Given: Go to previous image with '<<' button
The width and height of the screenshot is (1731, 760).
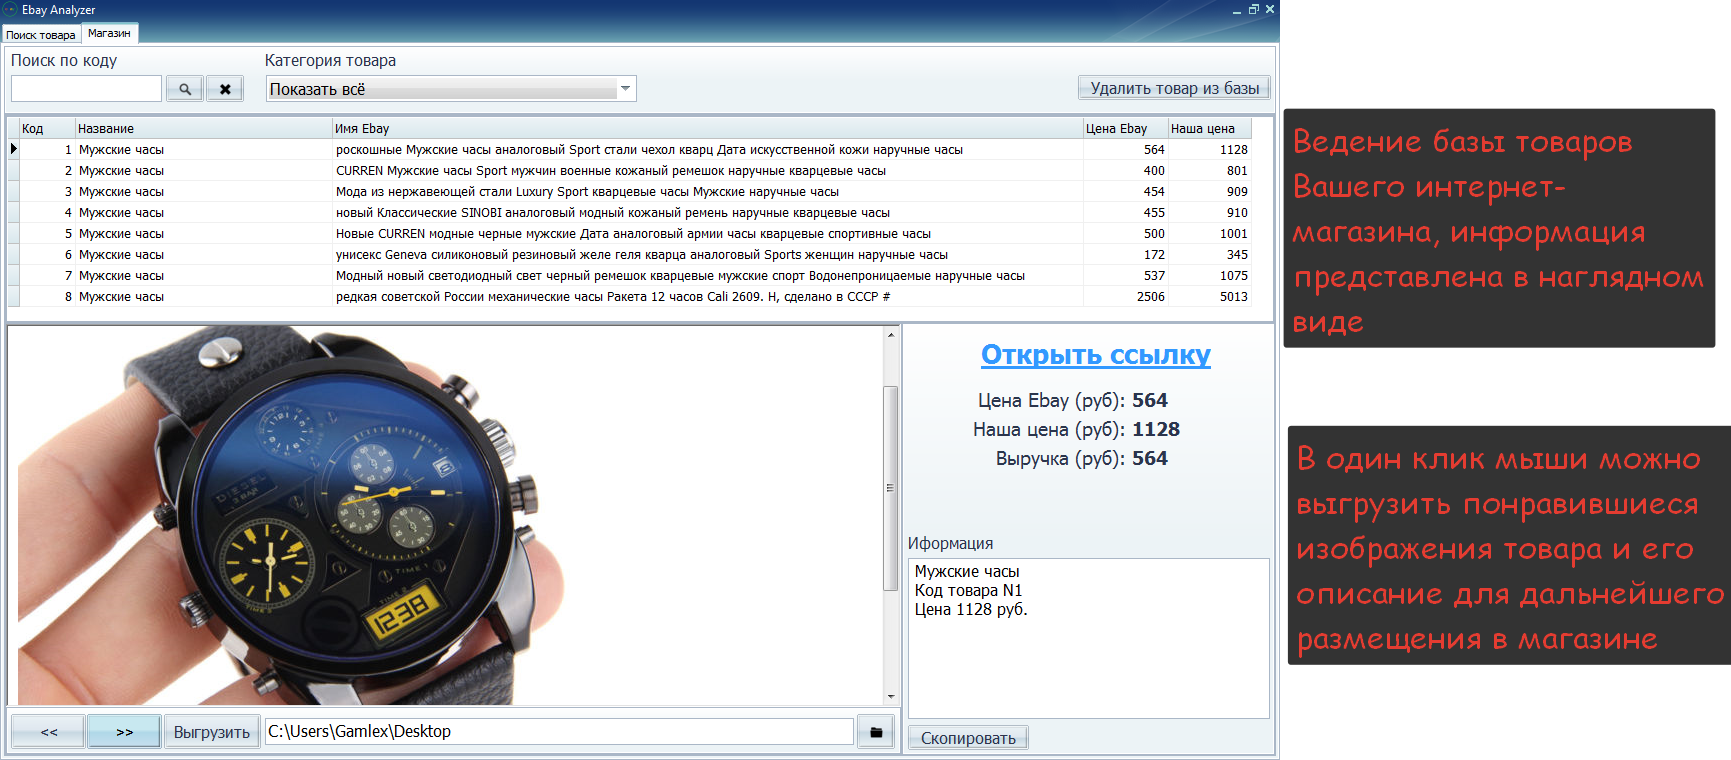Looking at the screenshot, I should point(49,732).
